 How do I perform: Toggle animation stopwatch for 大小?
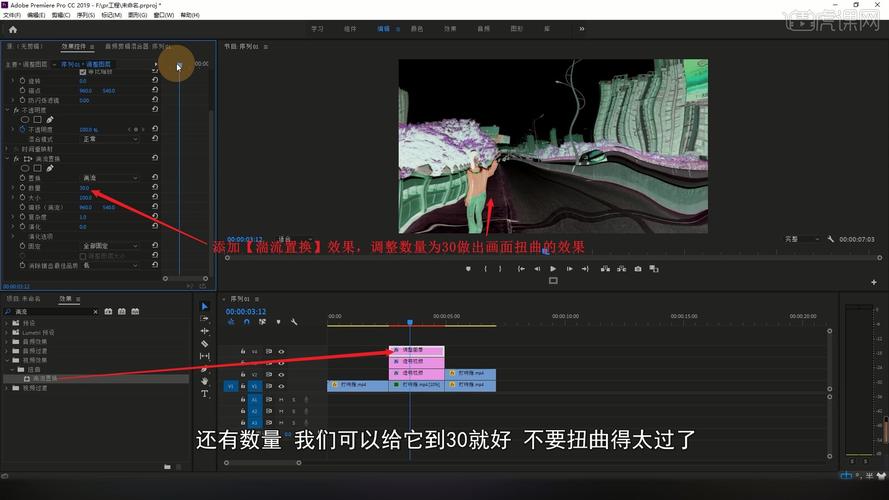tap(23, 197)
